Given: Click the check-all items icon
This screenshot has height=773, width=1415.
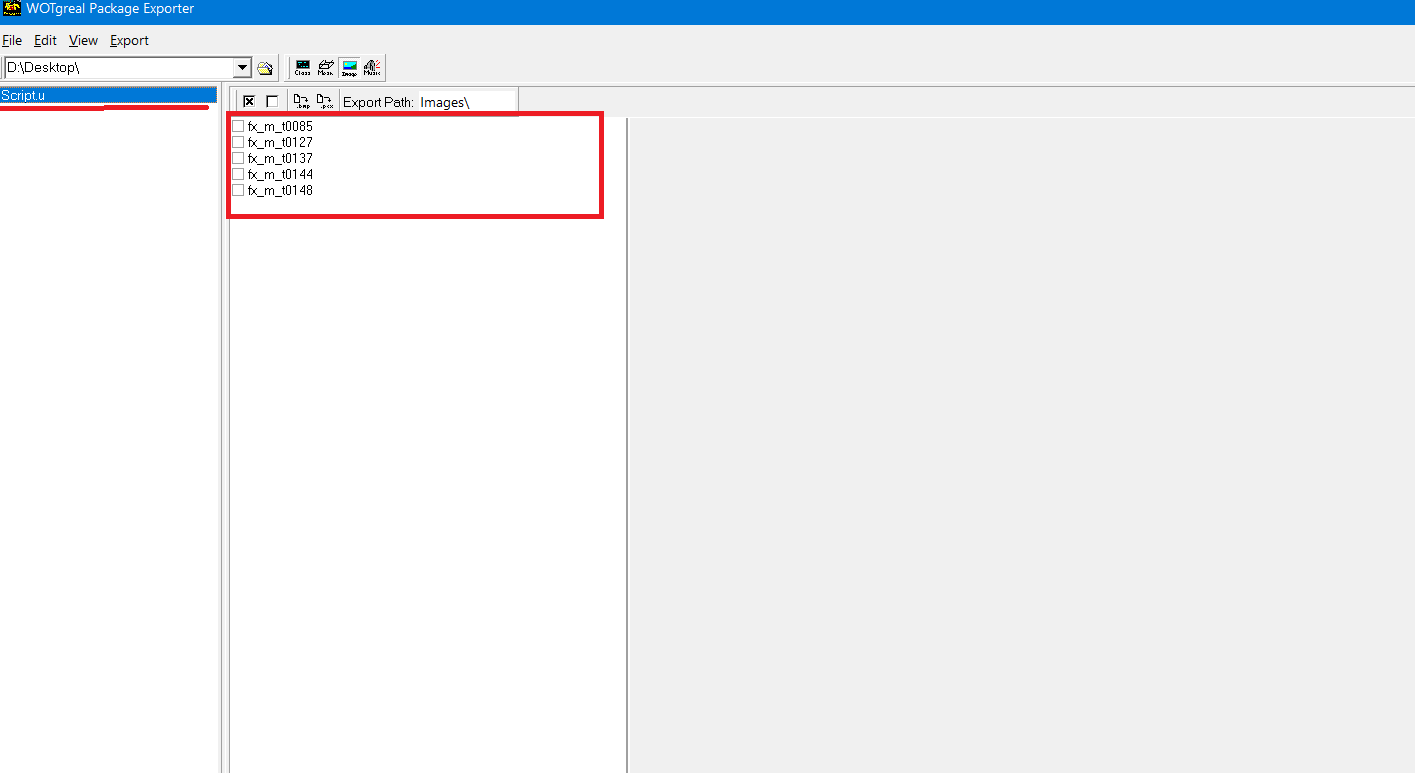Looking at the screenshot, I should pos(249,101).
